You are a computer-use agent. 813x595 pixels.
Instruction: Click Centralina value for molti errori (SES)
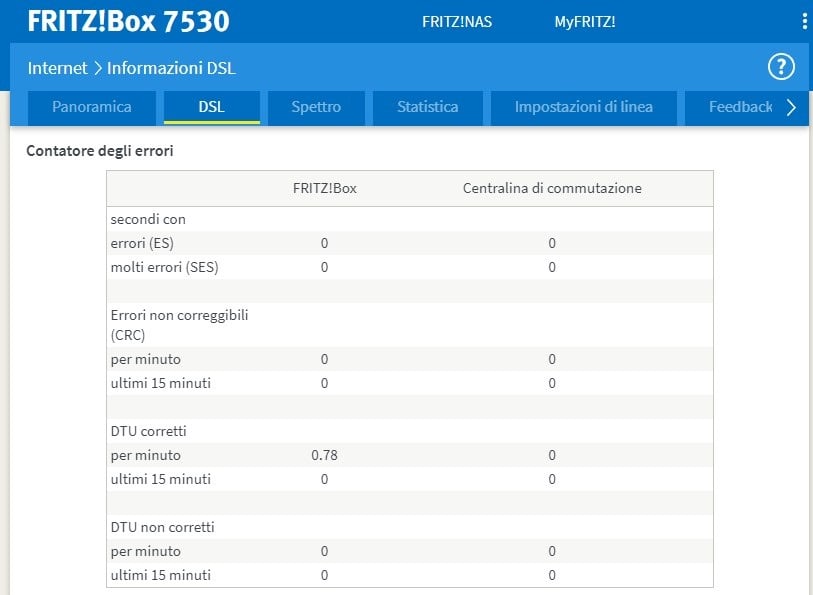[x=552, y=267]
